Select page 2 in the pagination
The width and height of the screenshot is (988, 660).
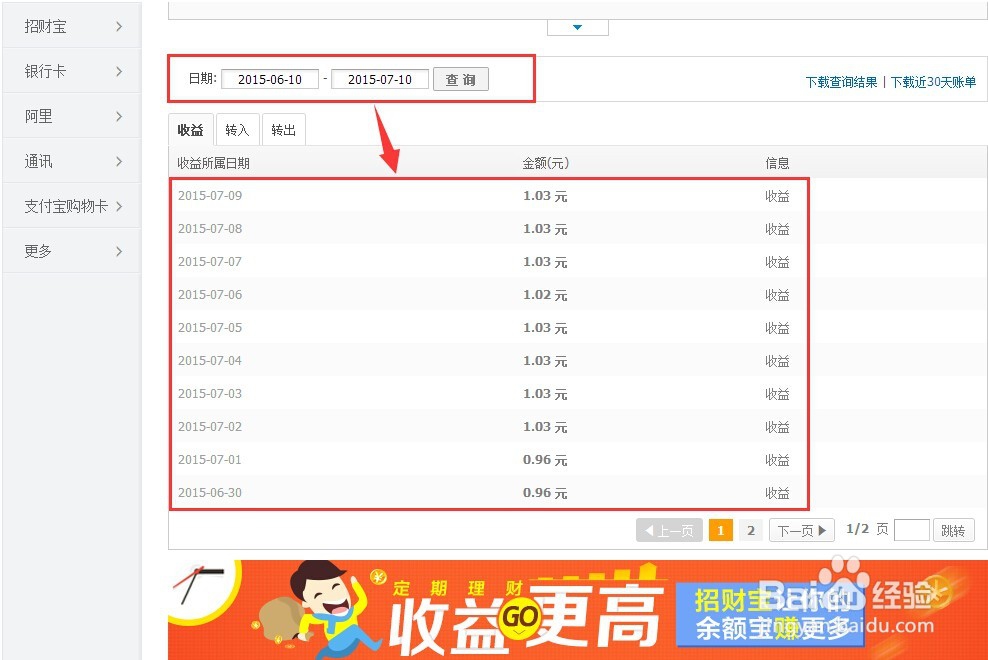(751, 530)
